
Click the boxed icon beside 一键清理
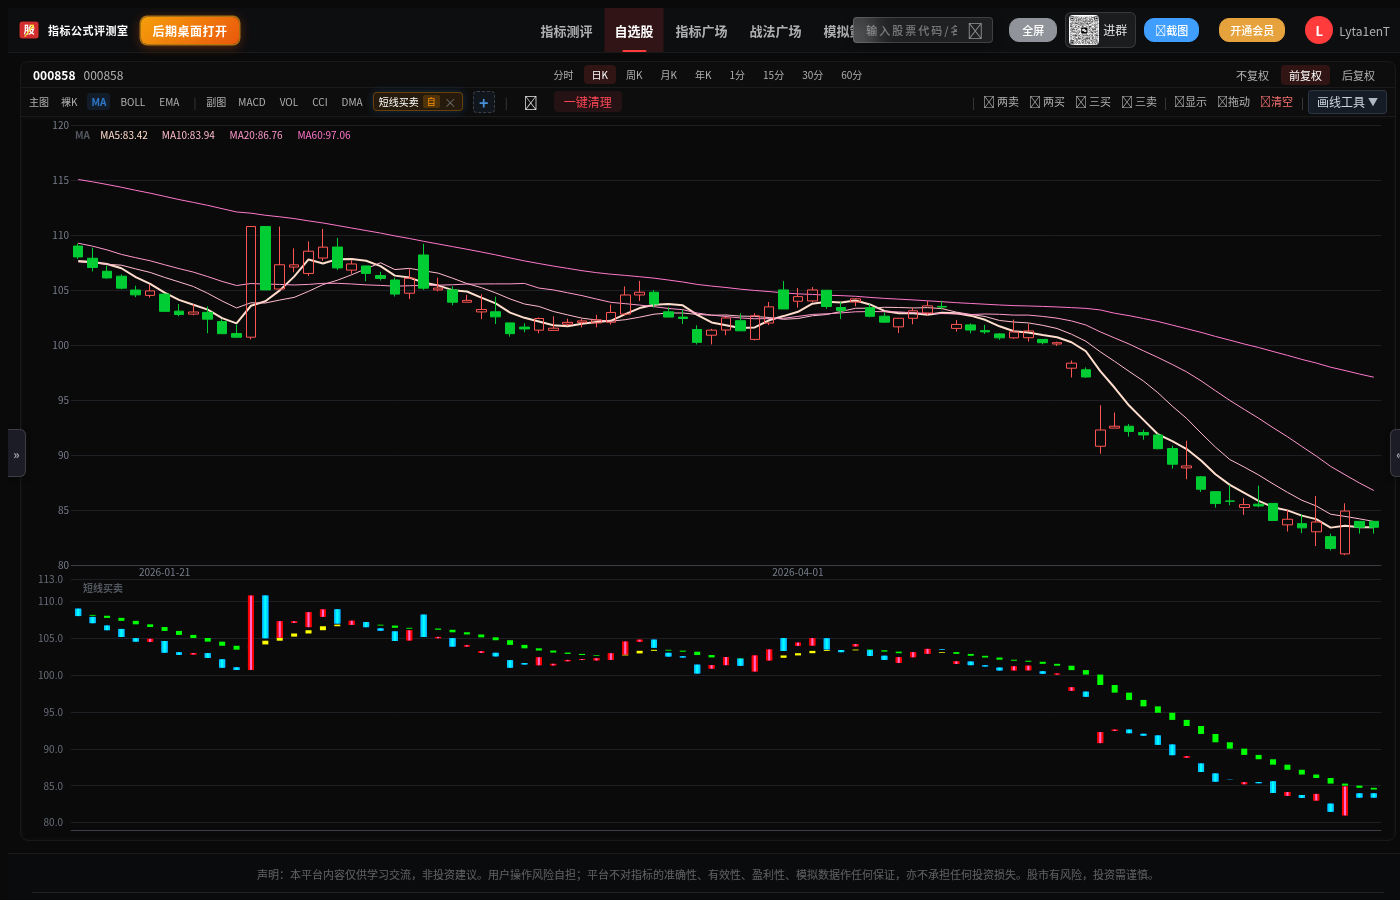point(531,103)
